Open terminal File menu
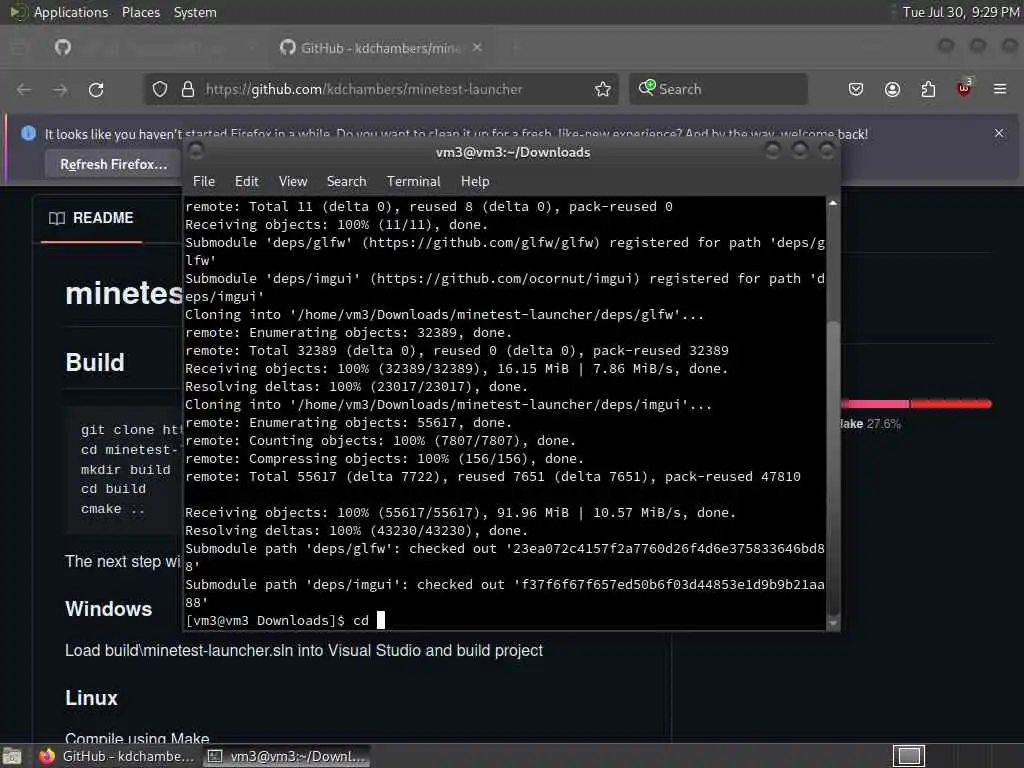This screenshot has height=768, width=1024. pyautogui.click(x=204, y=182)
